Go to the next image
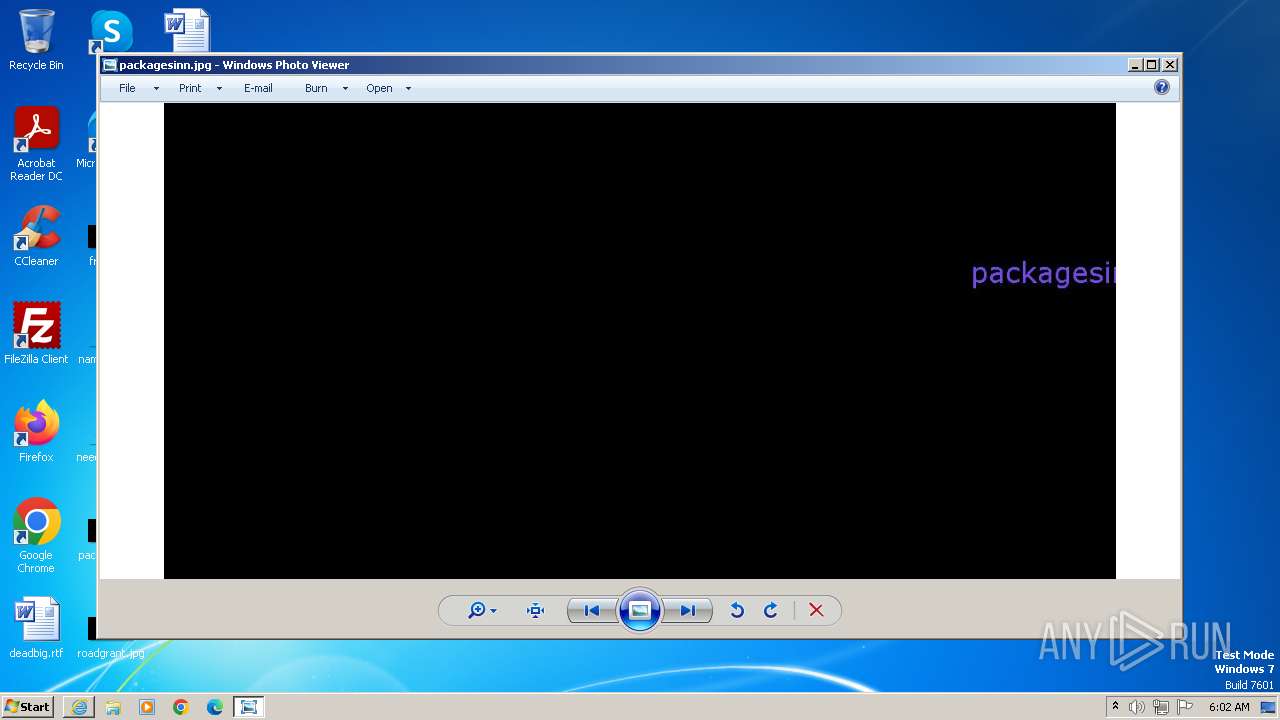Viewport: 1280px width, 720px height. click(688, 610)
